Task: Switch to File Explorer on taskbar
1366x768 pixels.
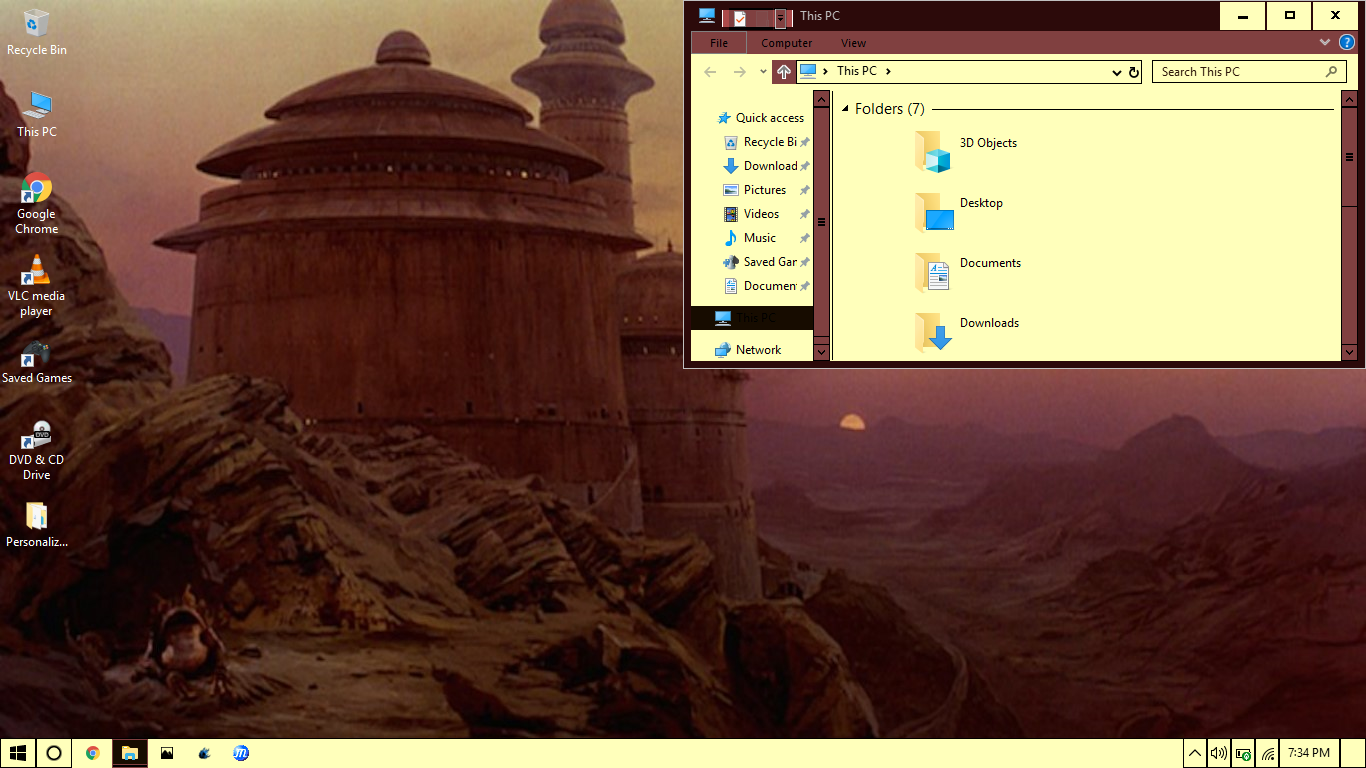Action: (x=130, y=753)
